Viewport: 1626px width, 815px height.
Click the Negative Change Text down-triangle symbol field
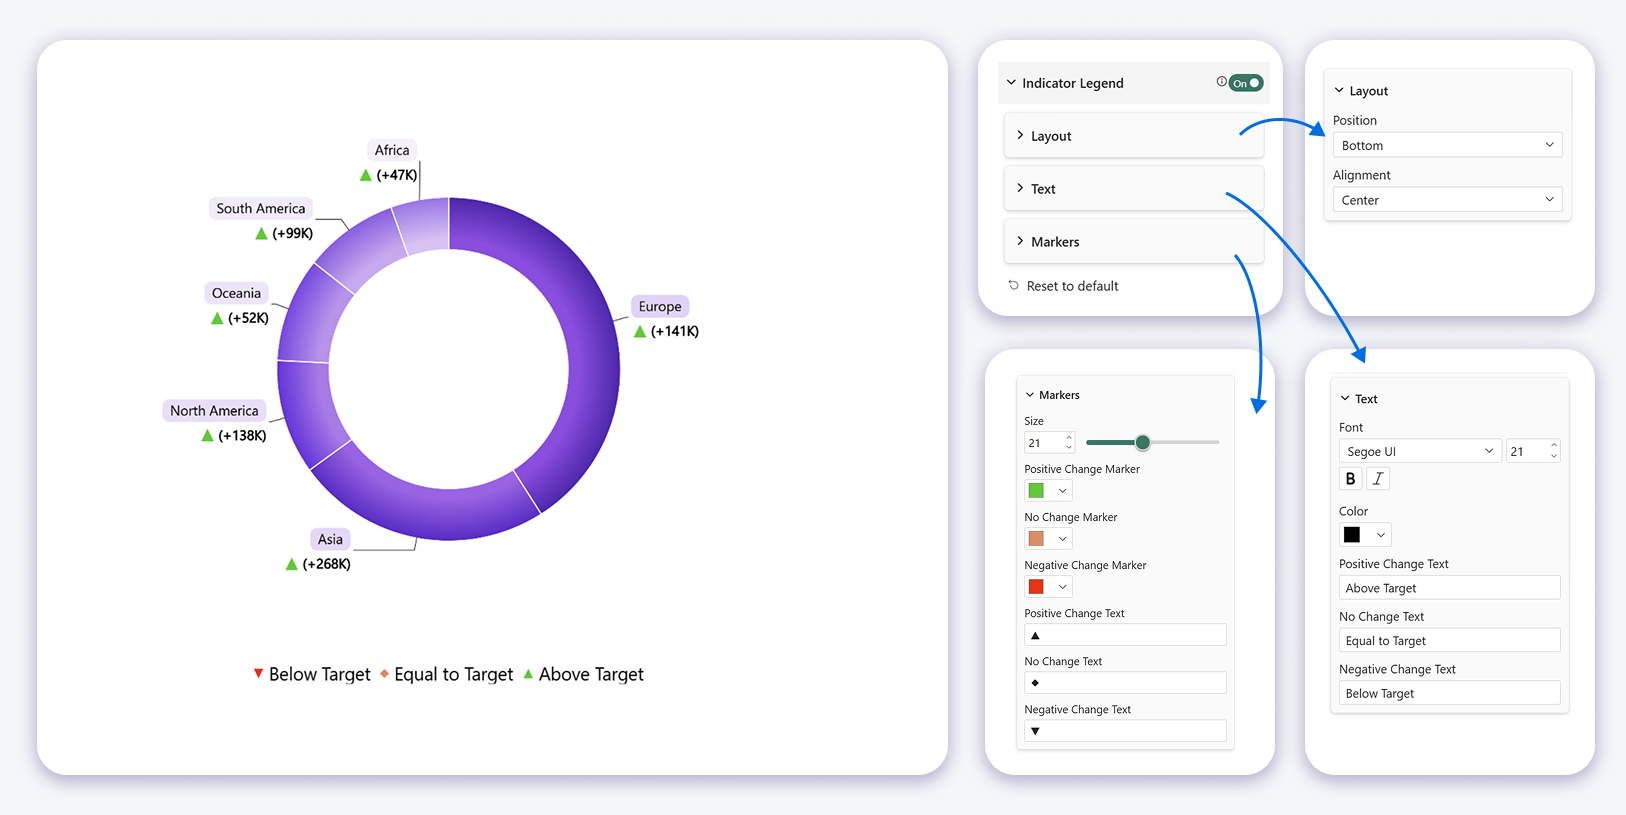(x=1125, y=731)
